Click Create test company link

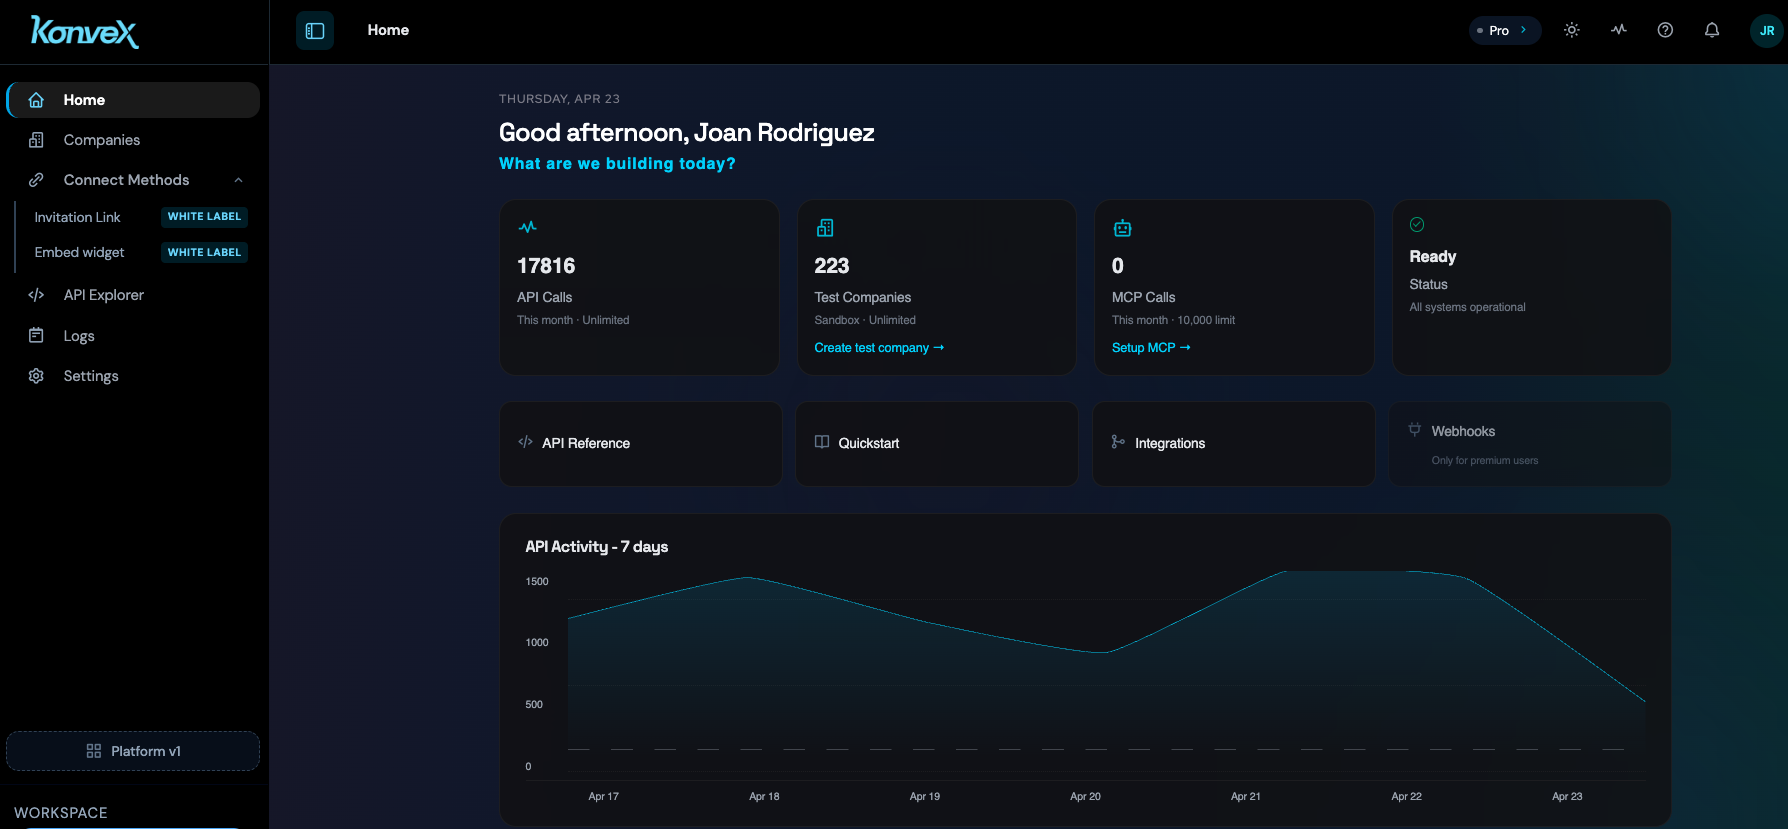[x=879, y=348]
